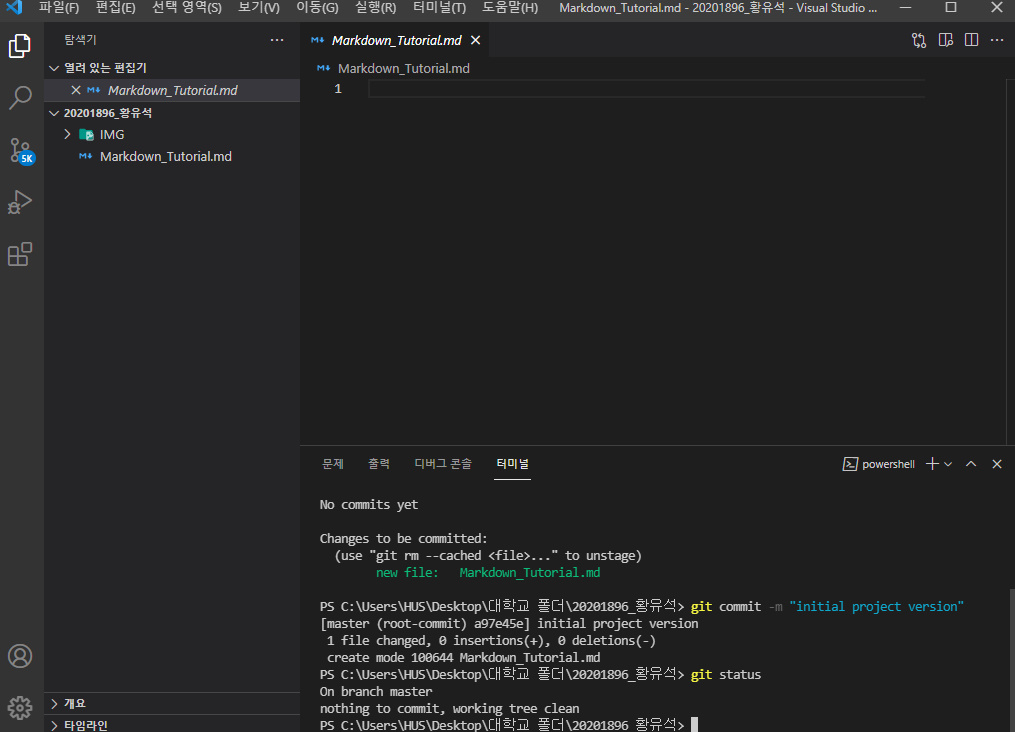Open the Accounts menu icon
Image resolution: width=1015 pixels, height=732 pixels.
(x=20, y=656)
